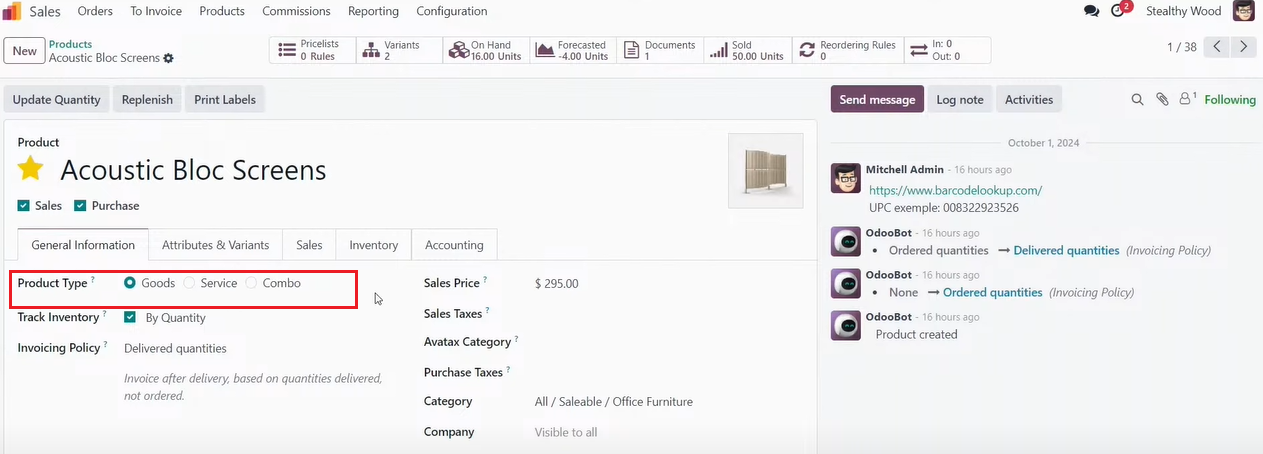This screenshot has height=454, width=1263.
Task: Click the Following button
Action: [x=1230, y=100]
